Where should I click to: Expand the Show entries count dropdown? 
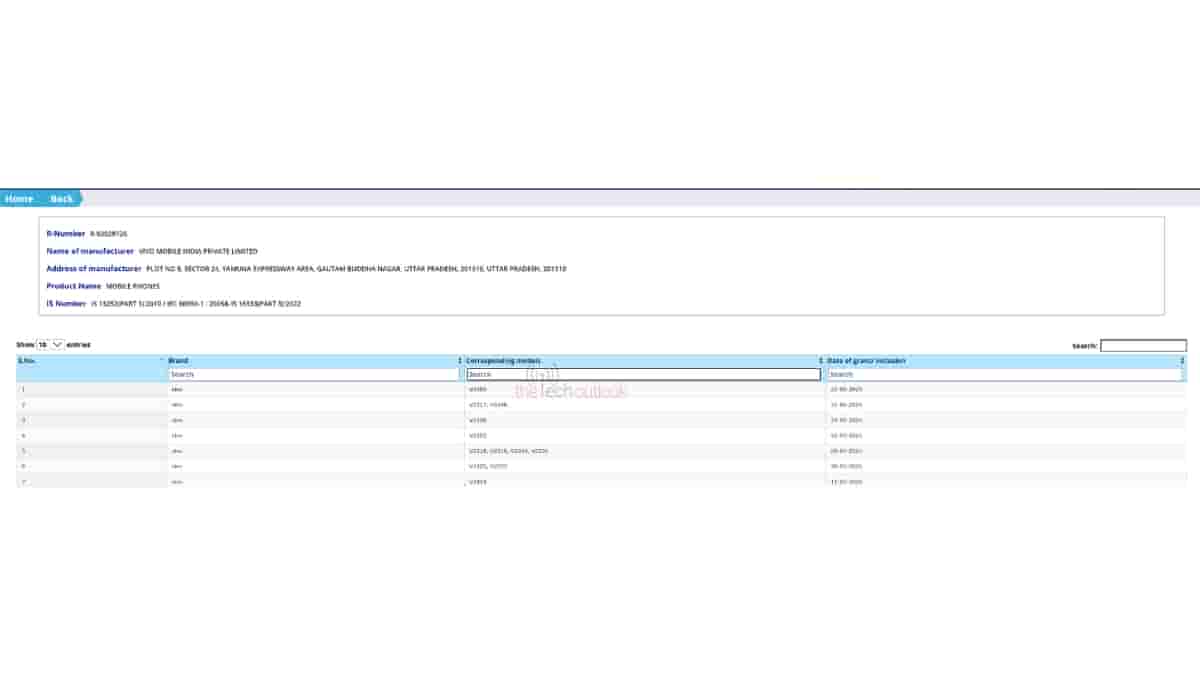[50, 344]
